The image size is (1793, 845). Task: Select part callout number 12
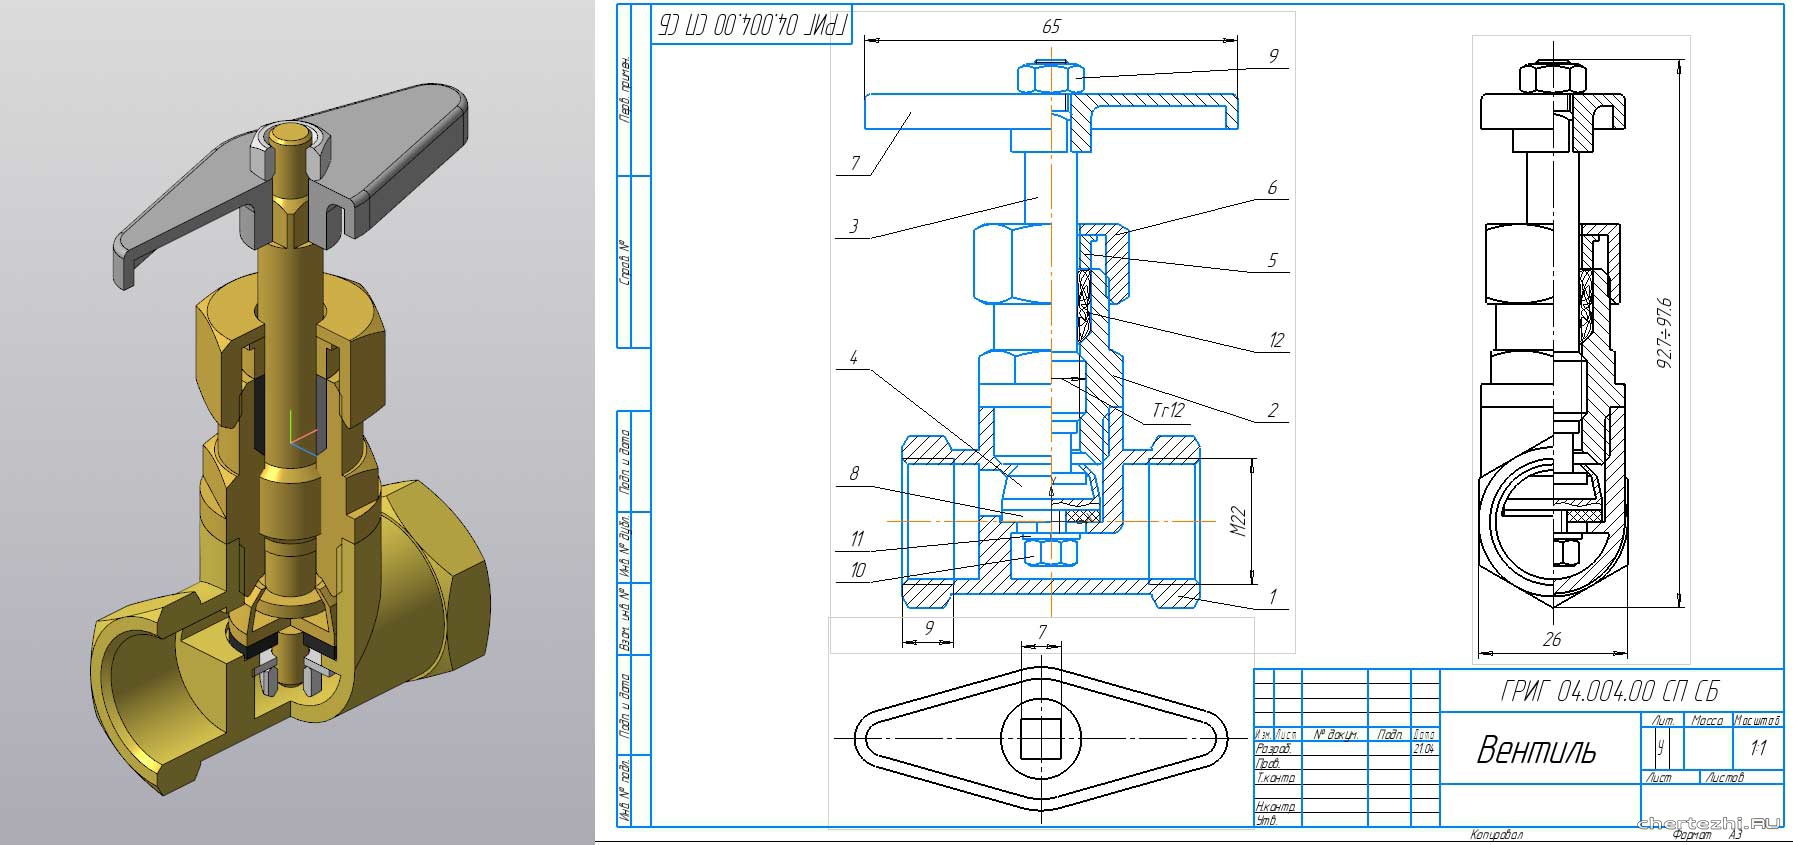coord(1275,340)
